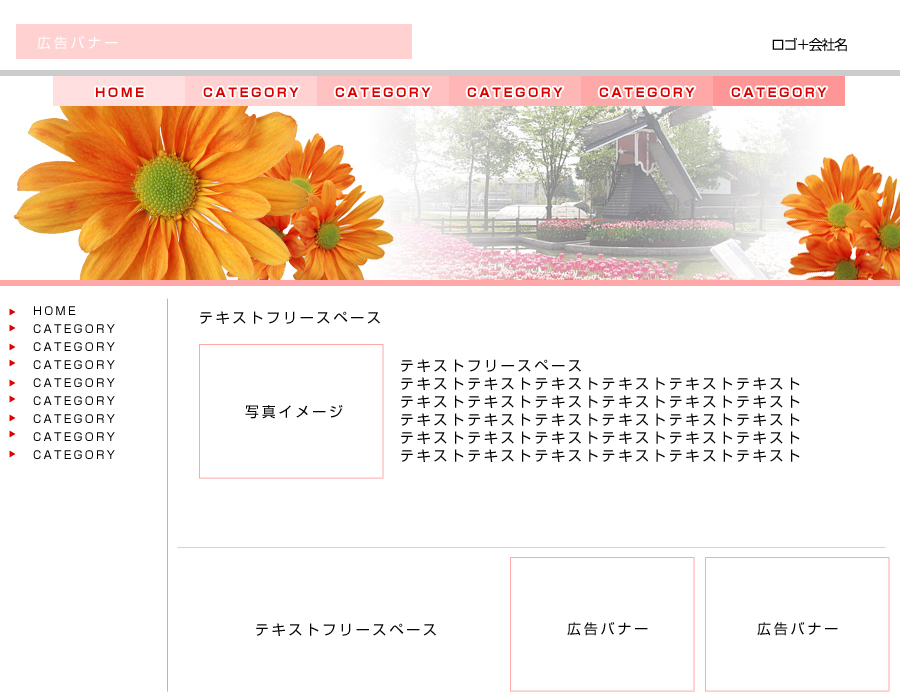
Task: Open the CATEGORY link directly below sidebar HOME
Action: (74, 329)
